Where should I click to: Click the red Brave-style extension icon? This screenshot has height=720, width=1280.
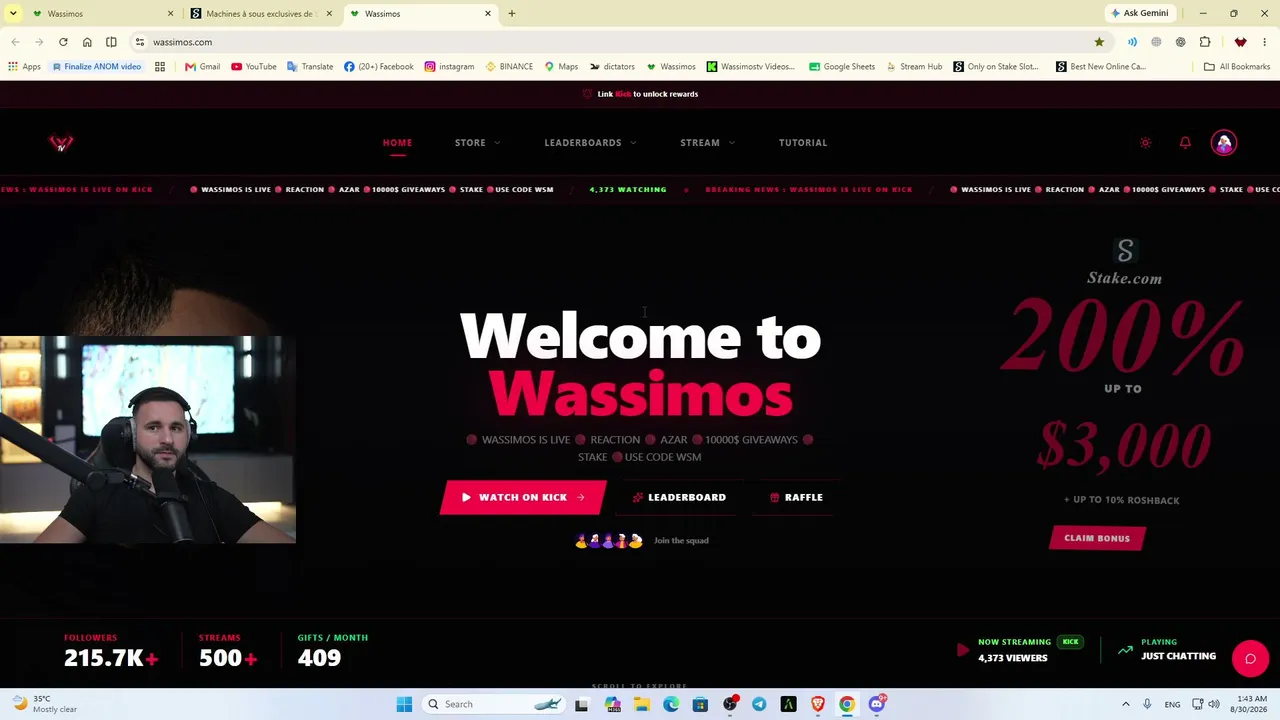coord(1240,42)
